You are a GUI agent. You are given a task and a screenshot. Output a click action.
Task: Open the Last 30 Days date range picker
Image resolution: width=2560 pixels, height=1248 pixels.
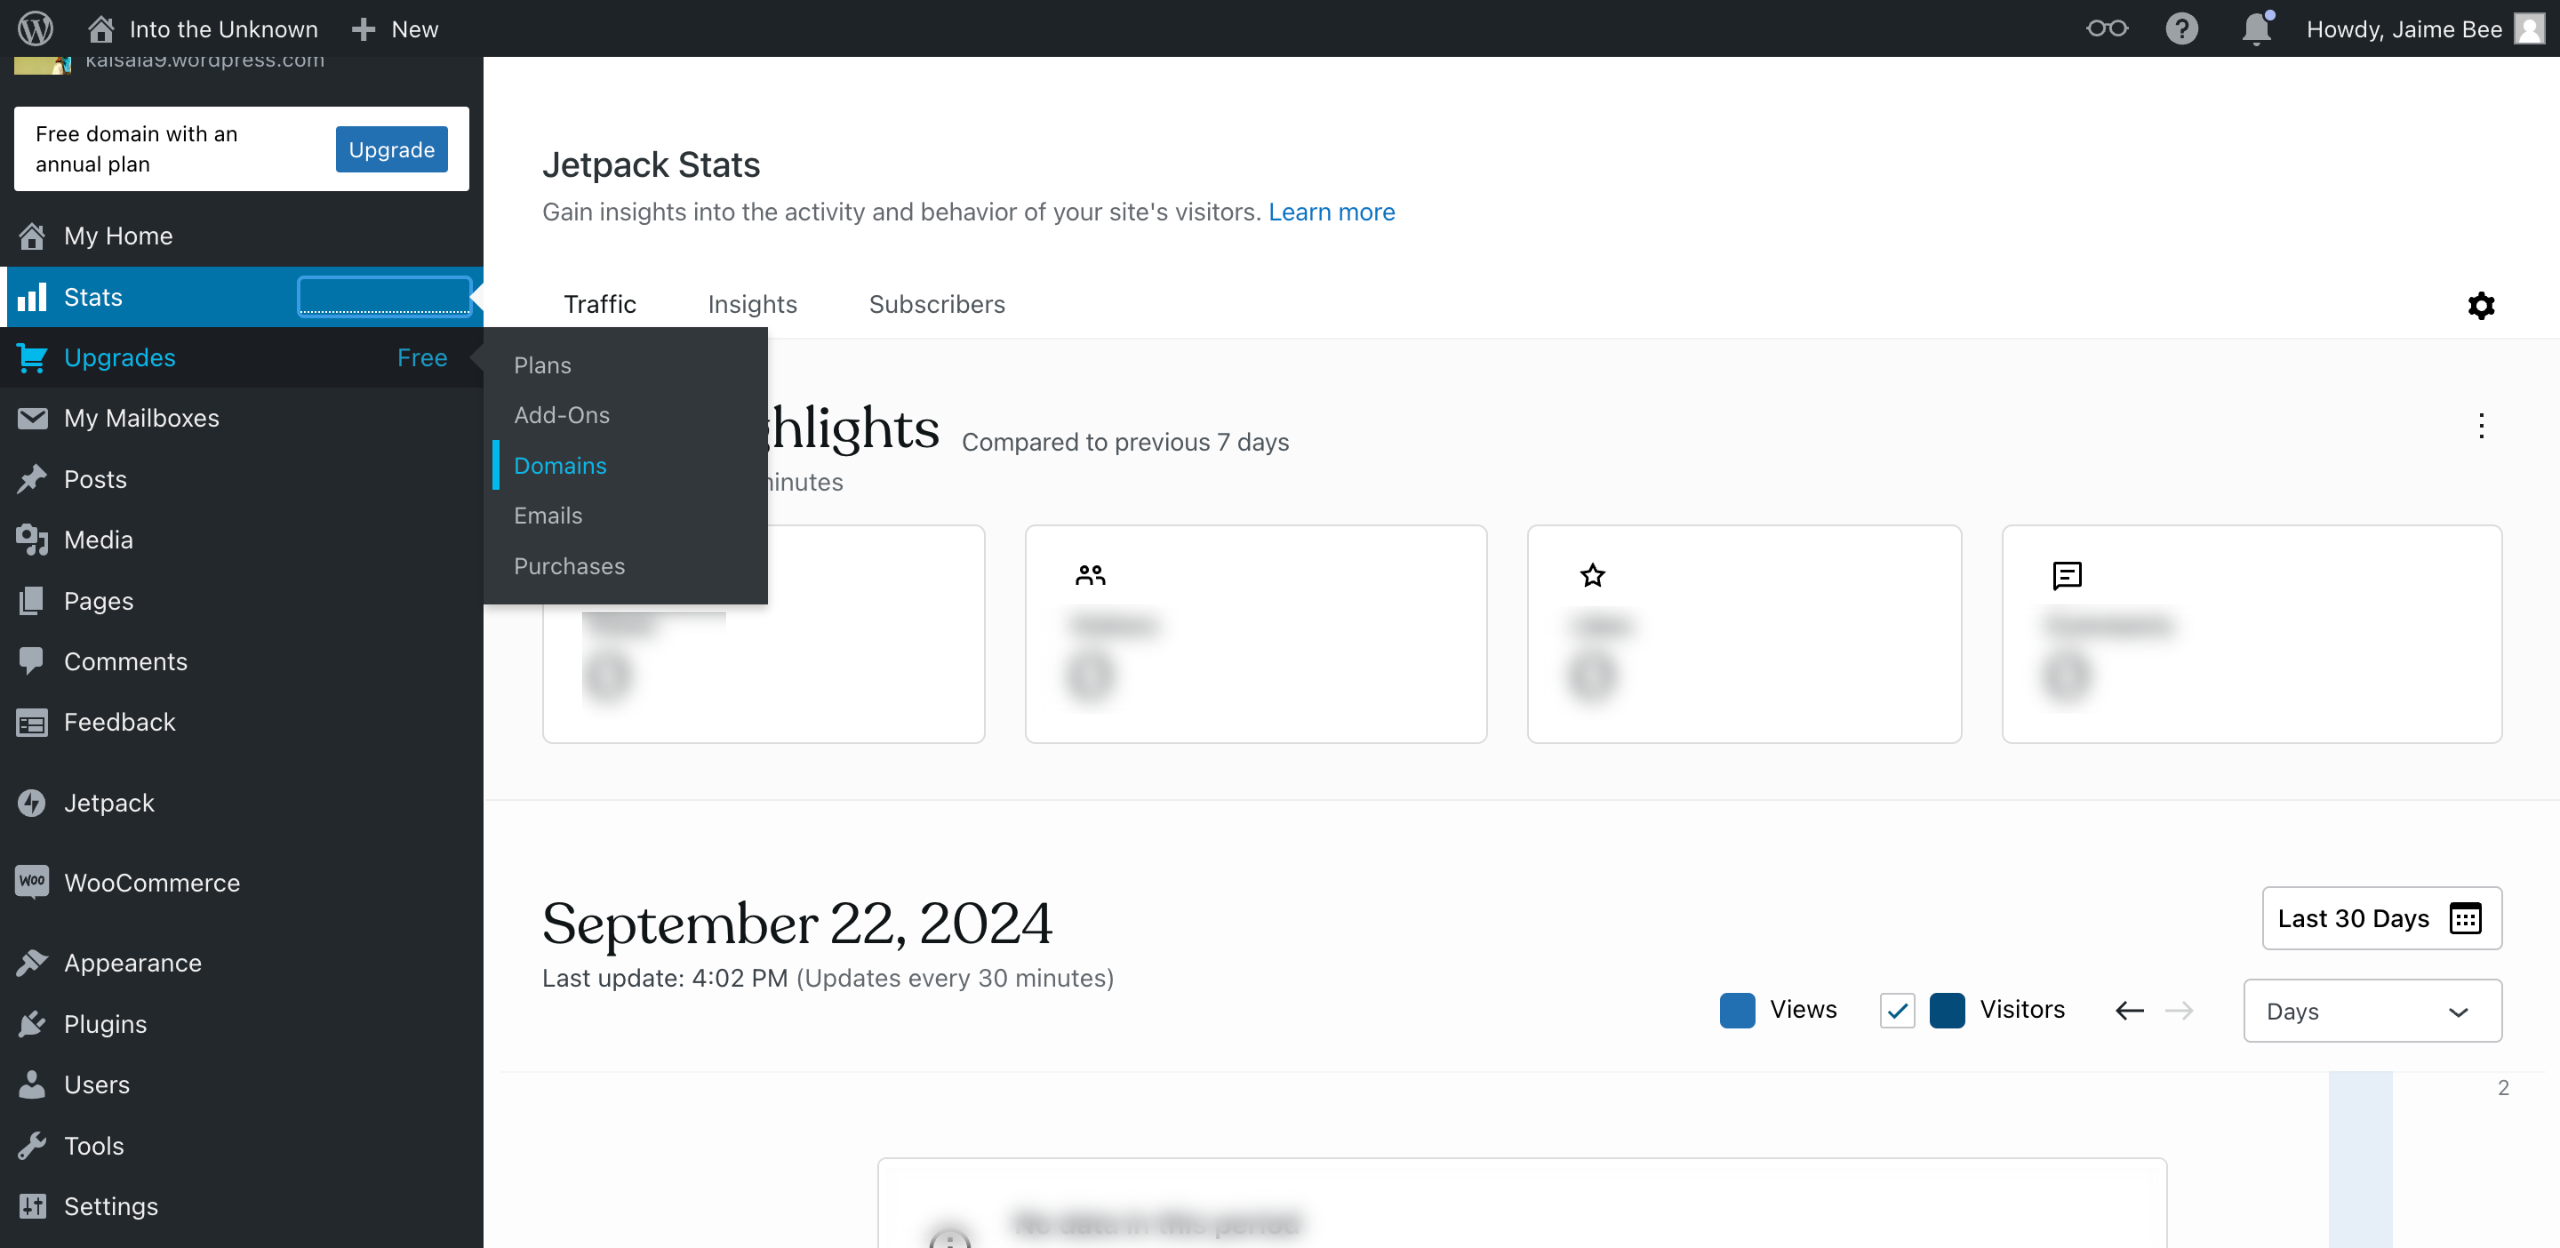[x=2352, y=918]
